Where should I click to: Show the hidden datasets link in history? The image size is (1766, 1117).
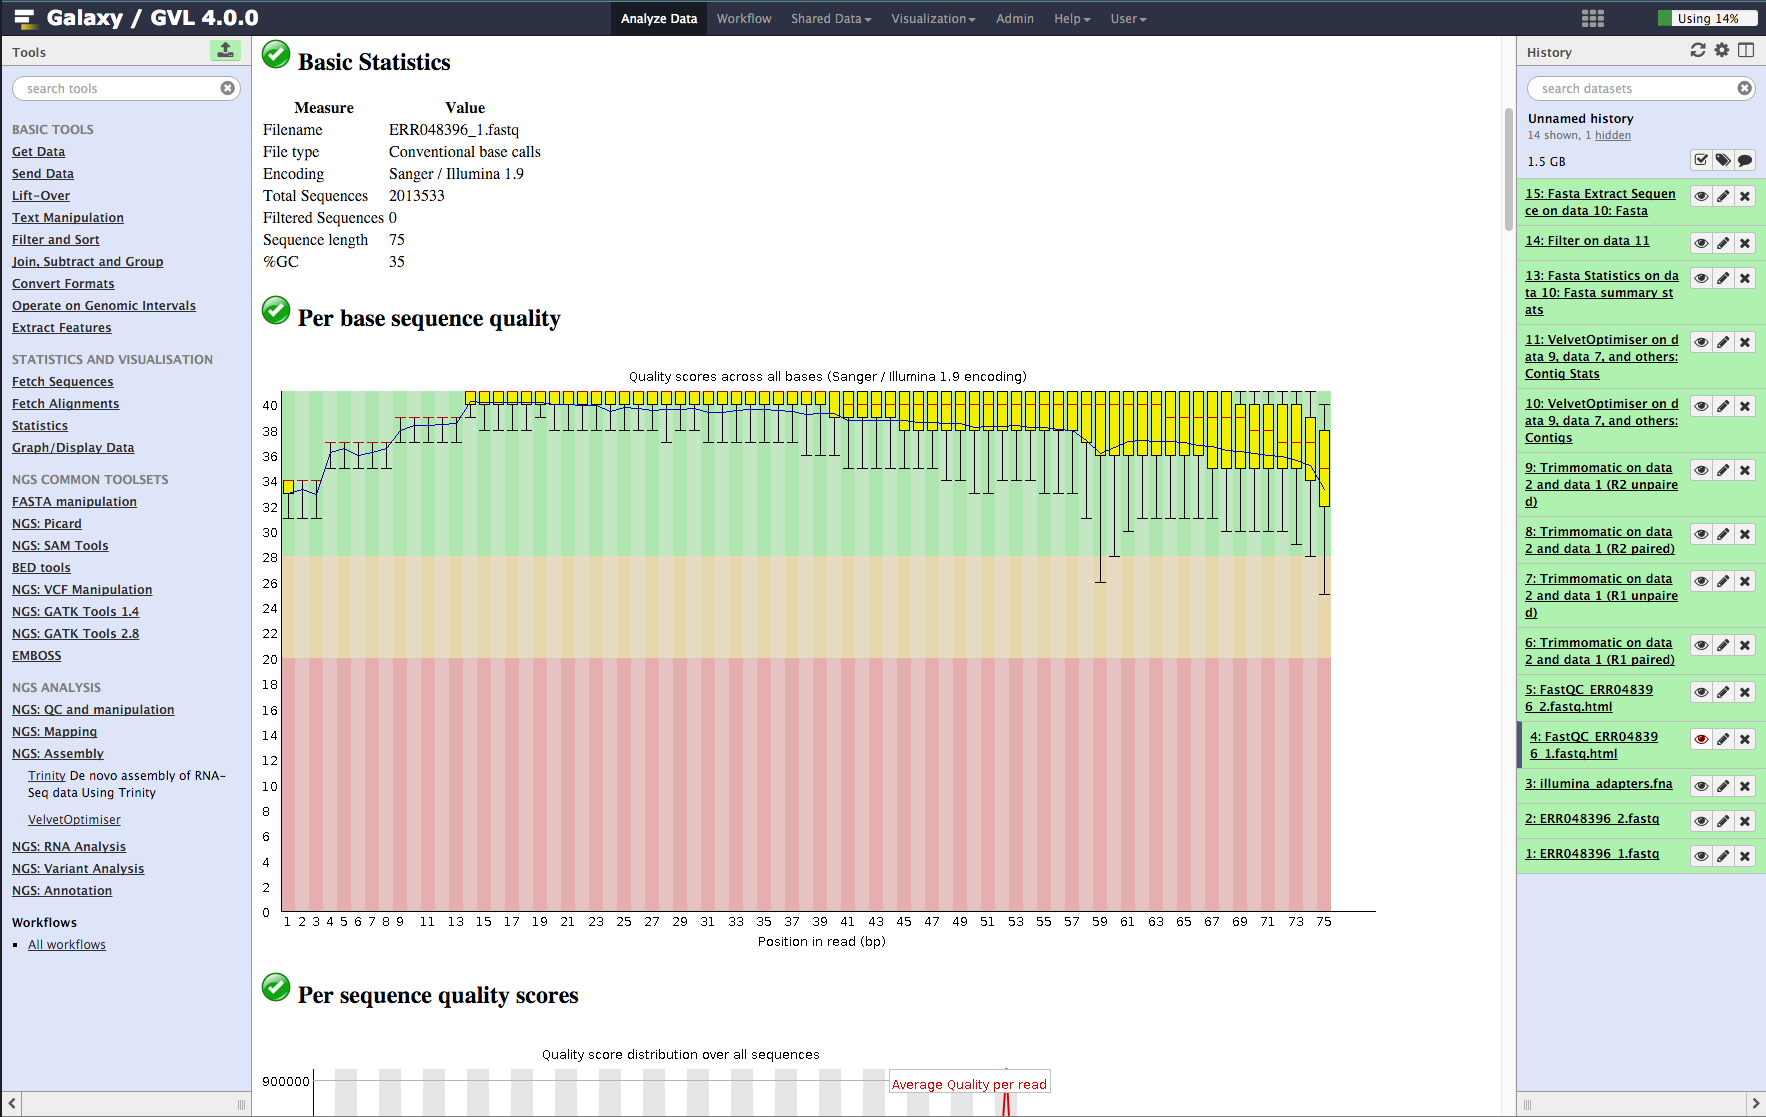pyautogui.click(x=1612, y=135)
